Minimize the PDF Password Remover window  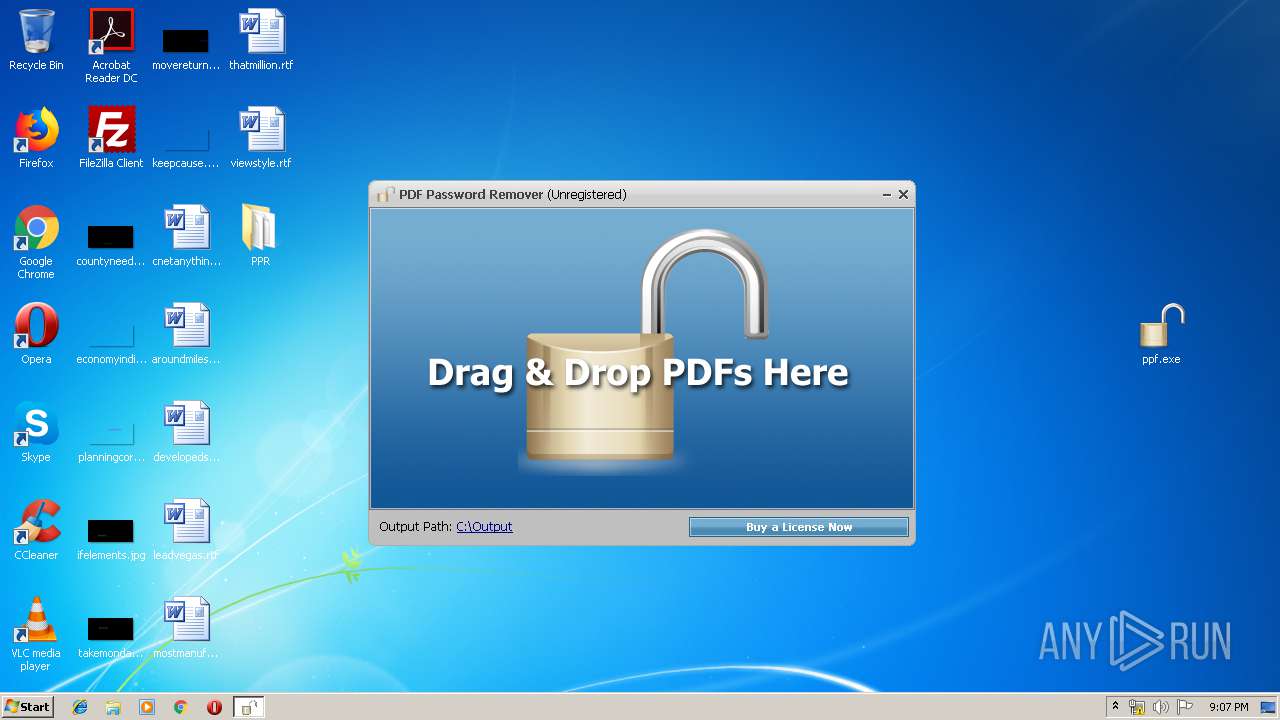point(887,195)
